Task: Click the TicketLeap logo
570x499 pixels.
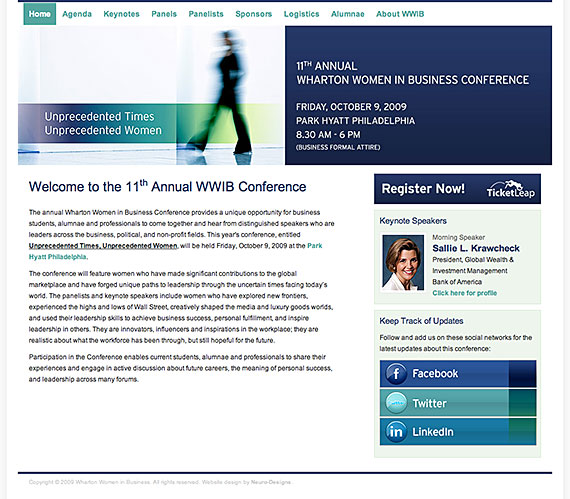Action: click(511, 189)
